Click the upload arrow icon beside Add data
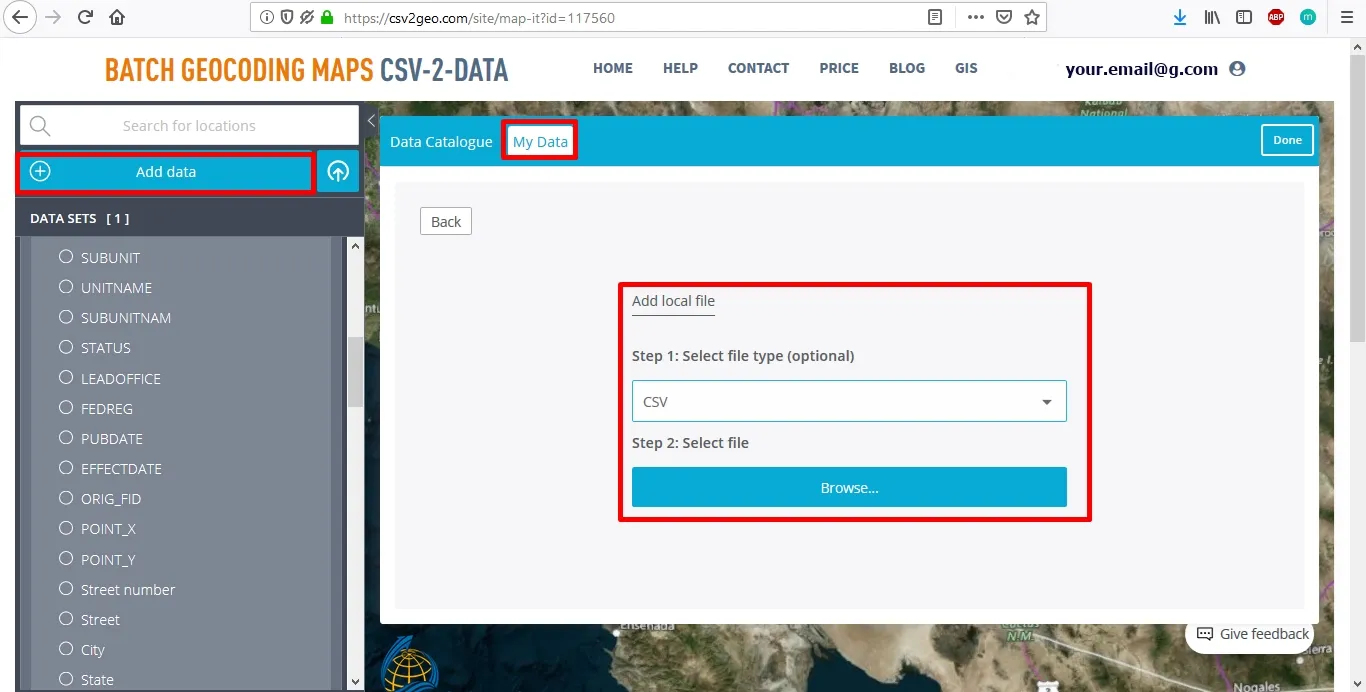This screenshot has height=692, width=1366. click(x=338, y=172)
